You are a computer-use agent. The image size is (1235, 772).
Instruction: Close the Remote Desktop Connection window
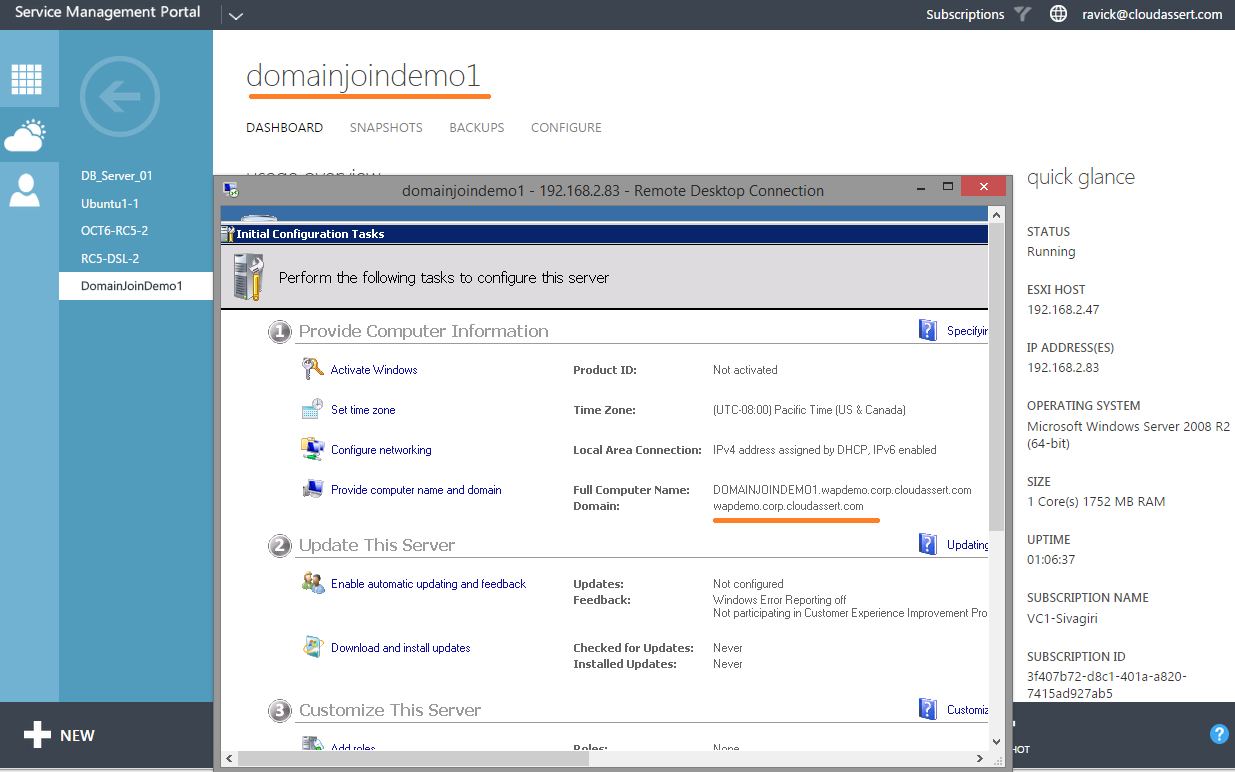(x=984, y=187)
